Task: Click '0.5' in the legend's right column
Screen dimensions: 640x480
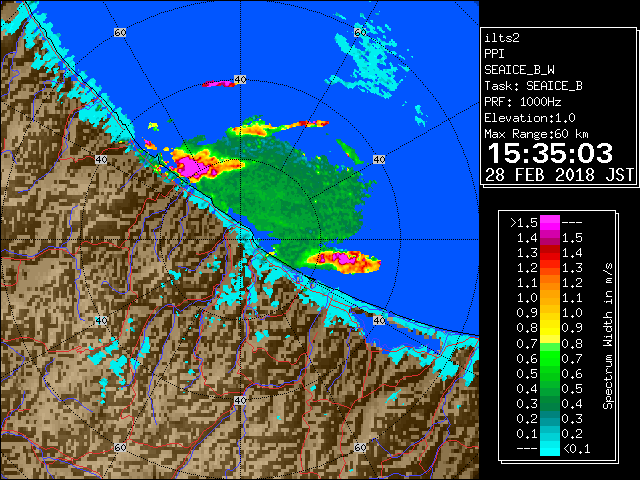Action: [572, 389]
